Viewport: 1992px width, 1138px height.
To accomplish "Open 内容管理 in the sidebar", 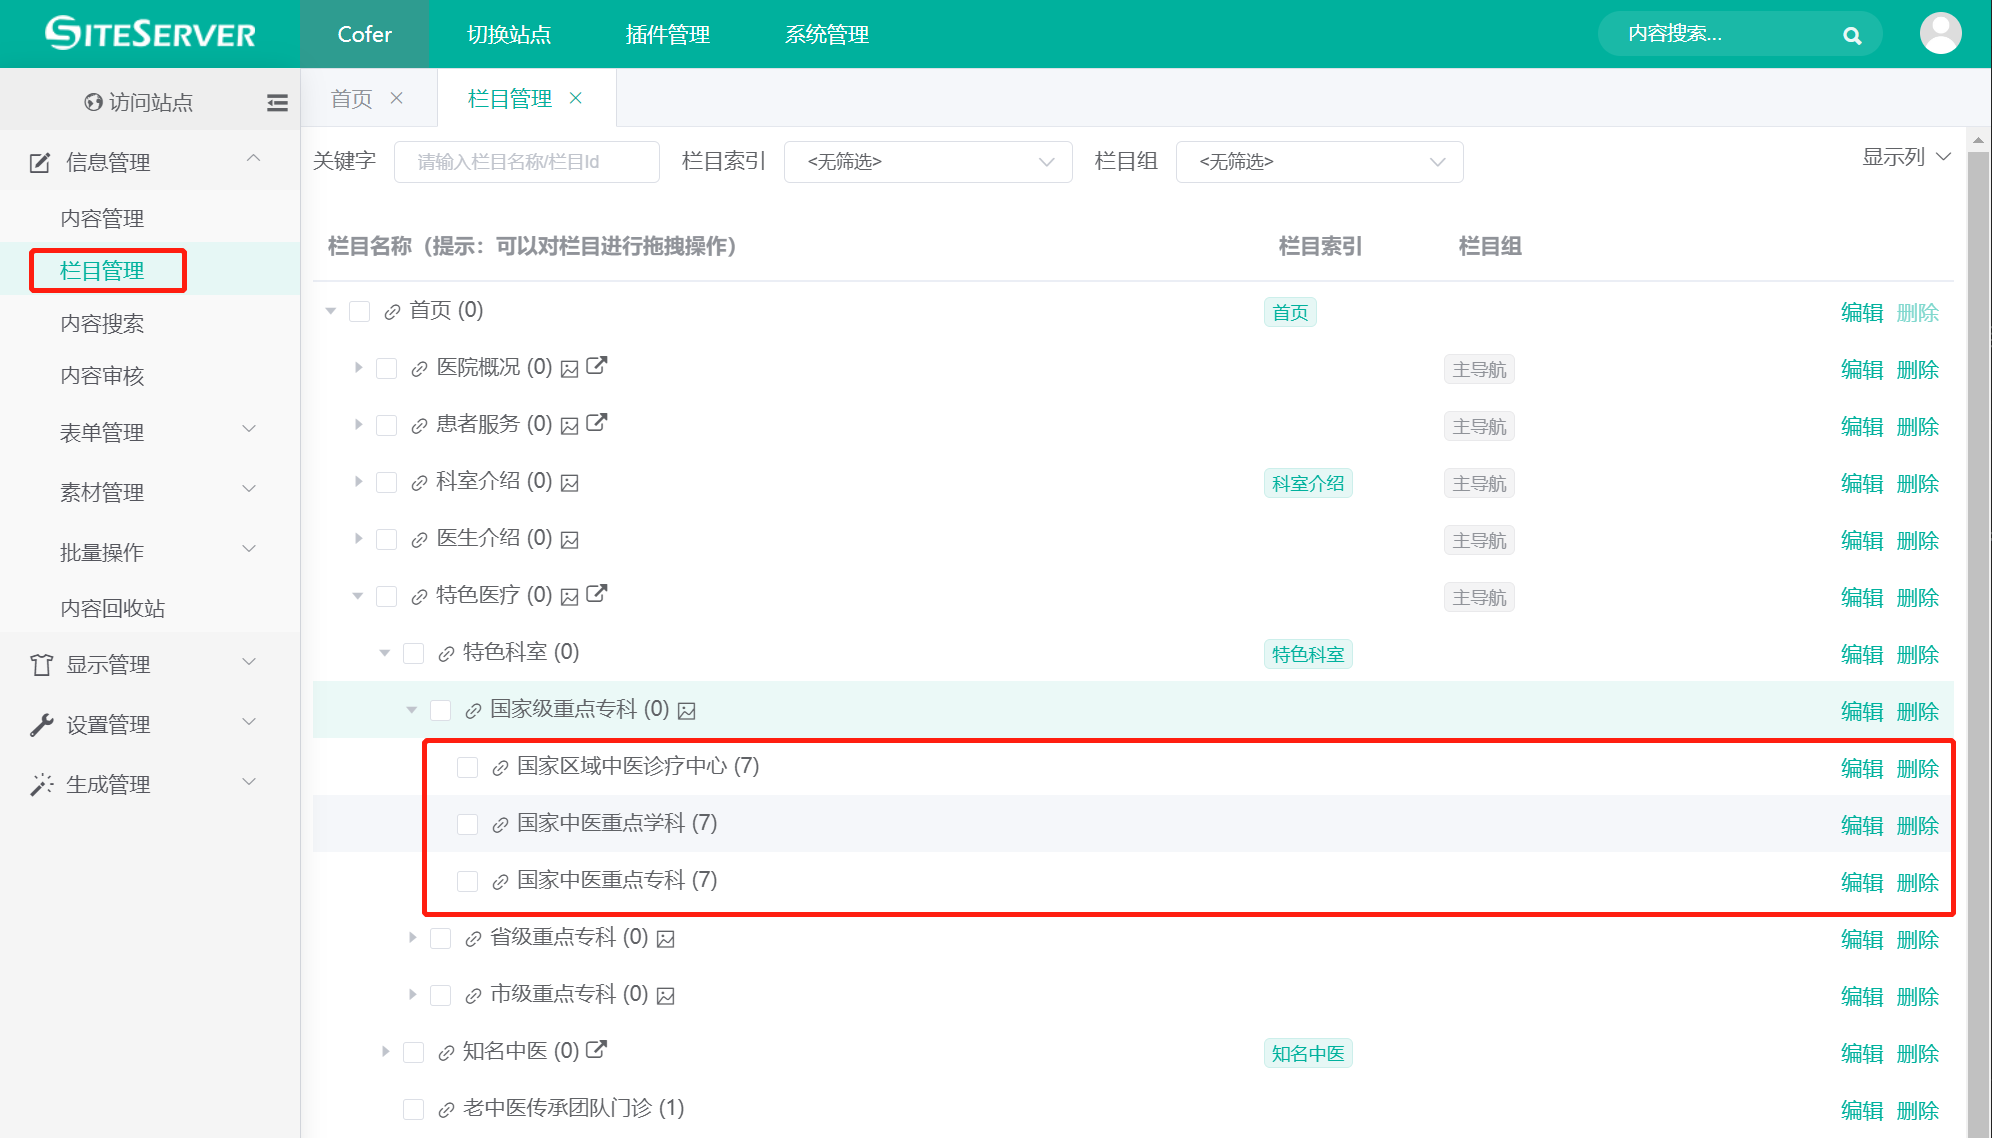I will pos(102,219).
